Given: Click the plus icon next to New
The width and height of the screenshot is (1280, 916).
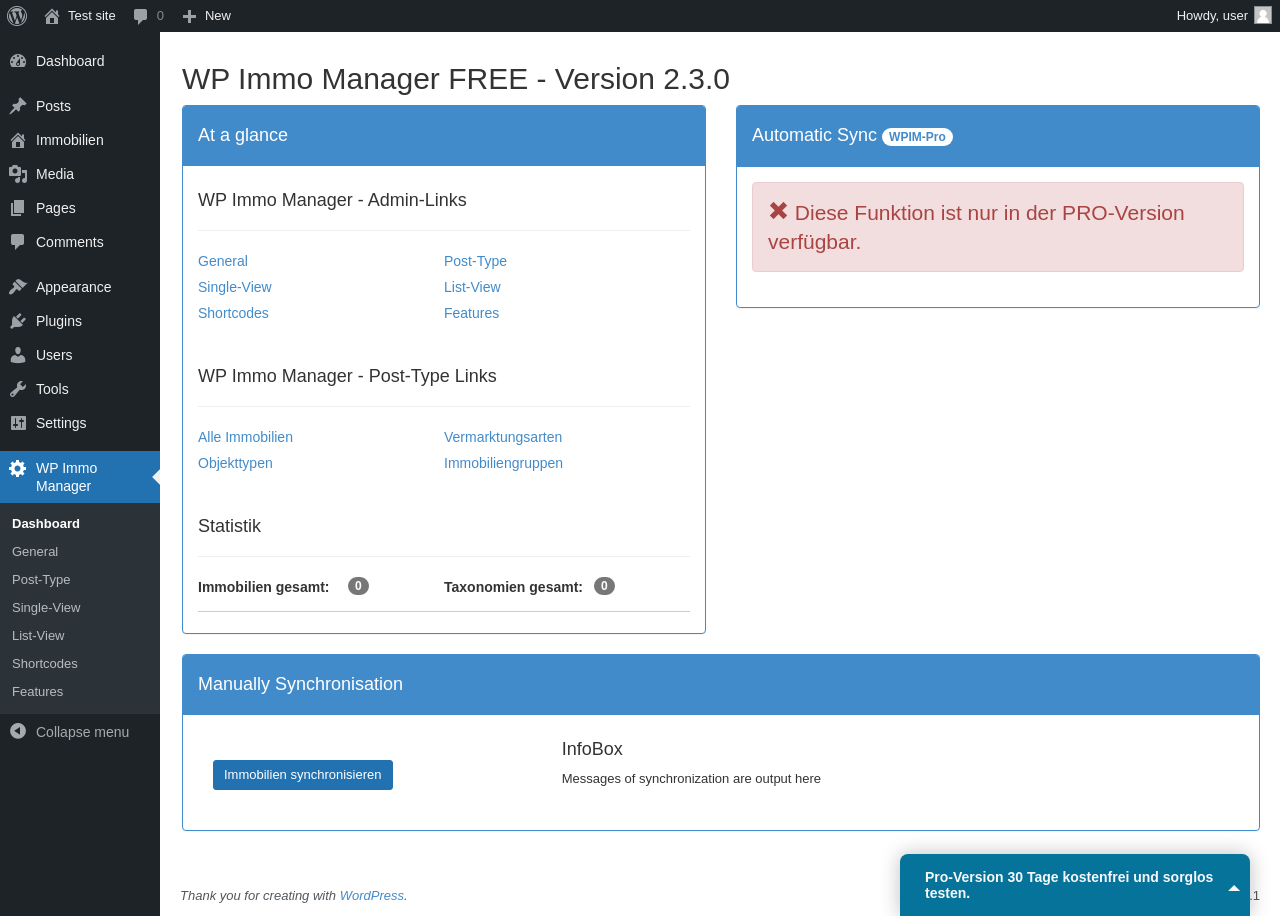Looking at the screenshot, I should pyautogui.click(x=189, y=16).
